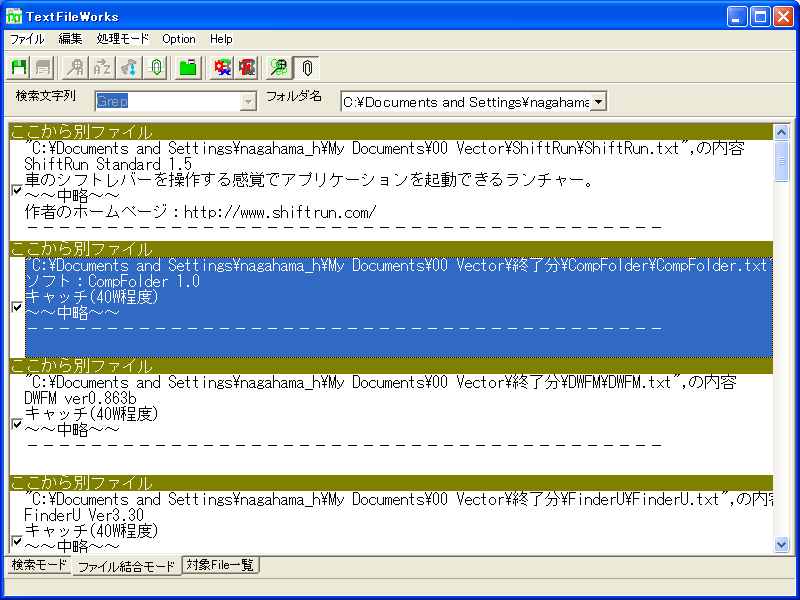
Task: Click the TextFileWorks title bar app icon
Action: pos(14,16)
